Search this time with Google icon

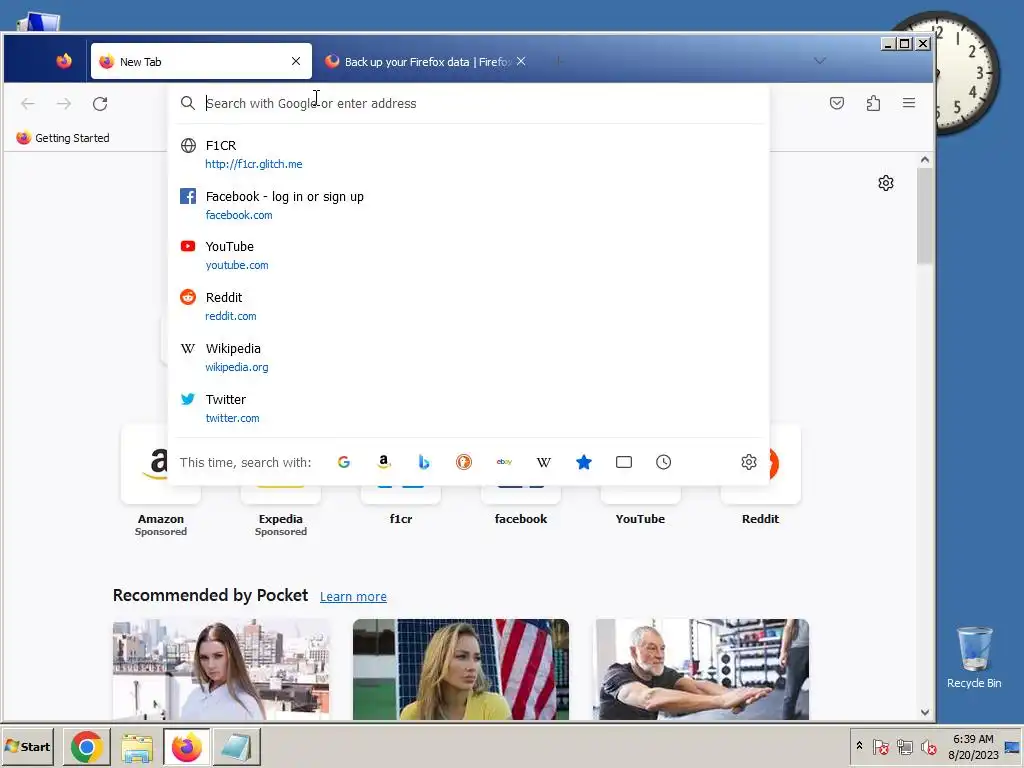tap(344, 462)
